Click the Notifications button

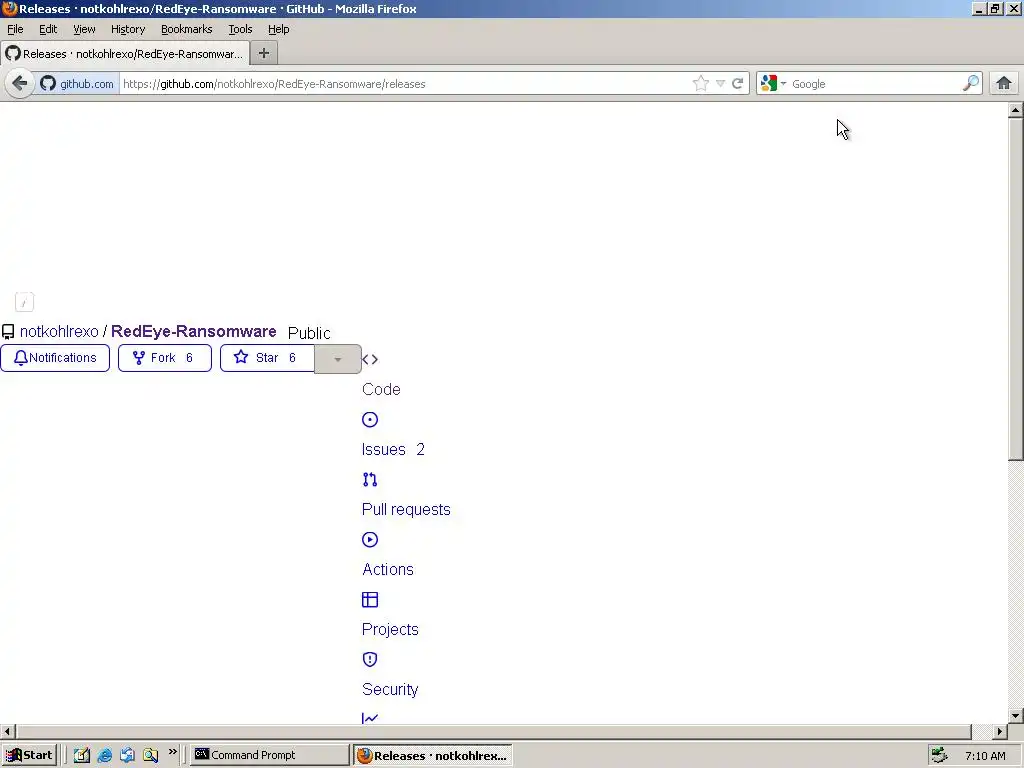click(x=55, y=358)
